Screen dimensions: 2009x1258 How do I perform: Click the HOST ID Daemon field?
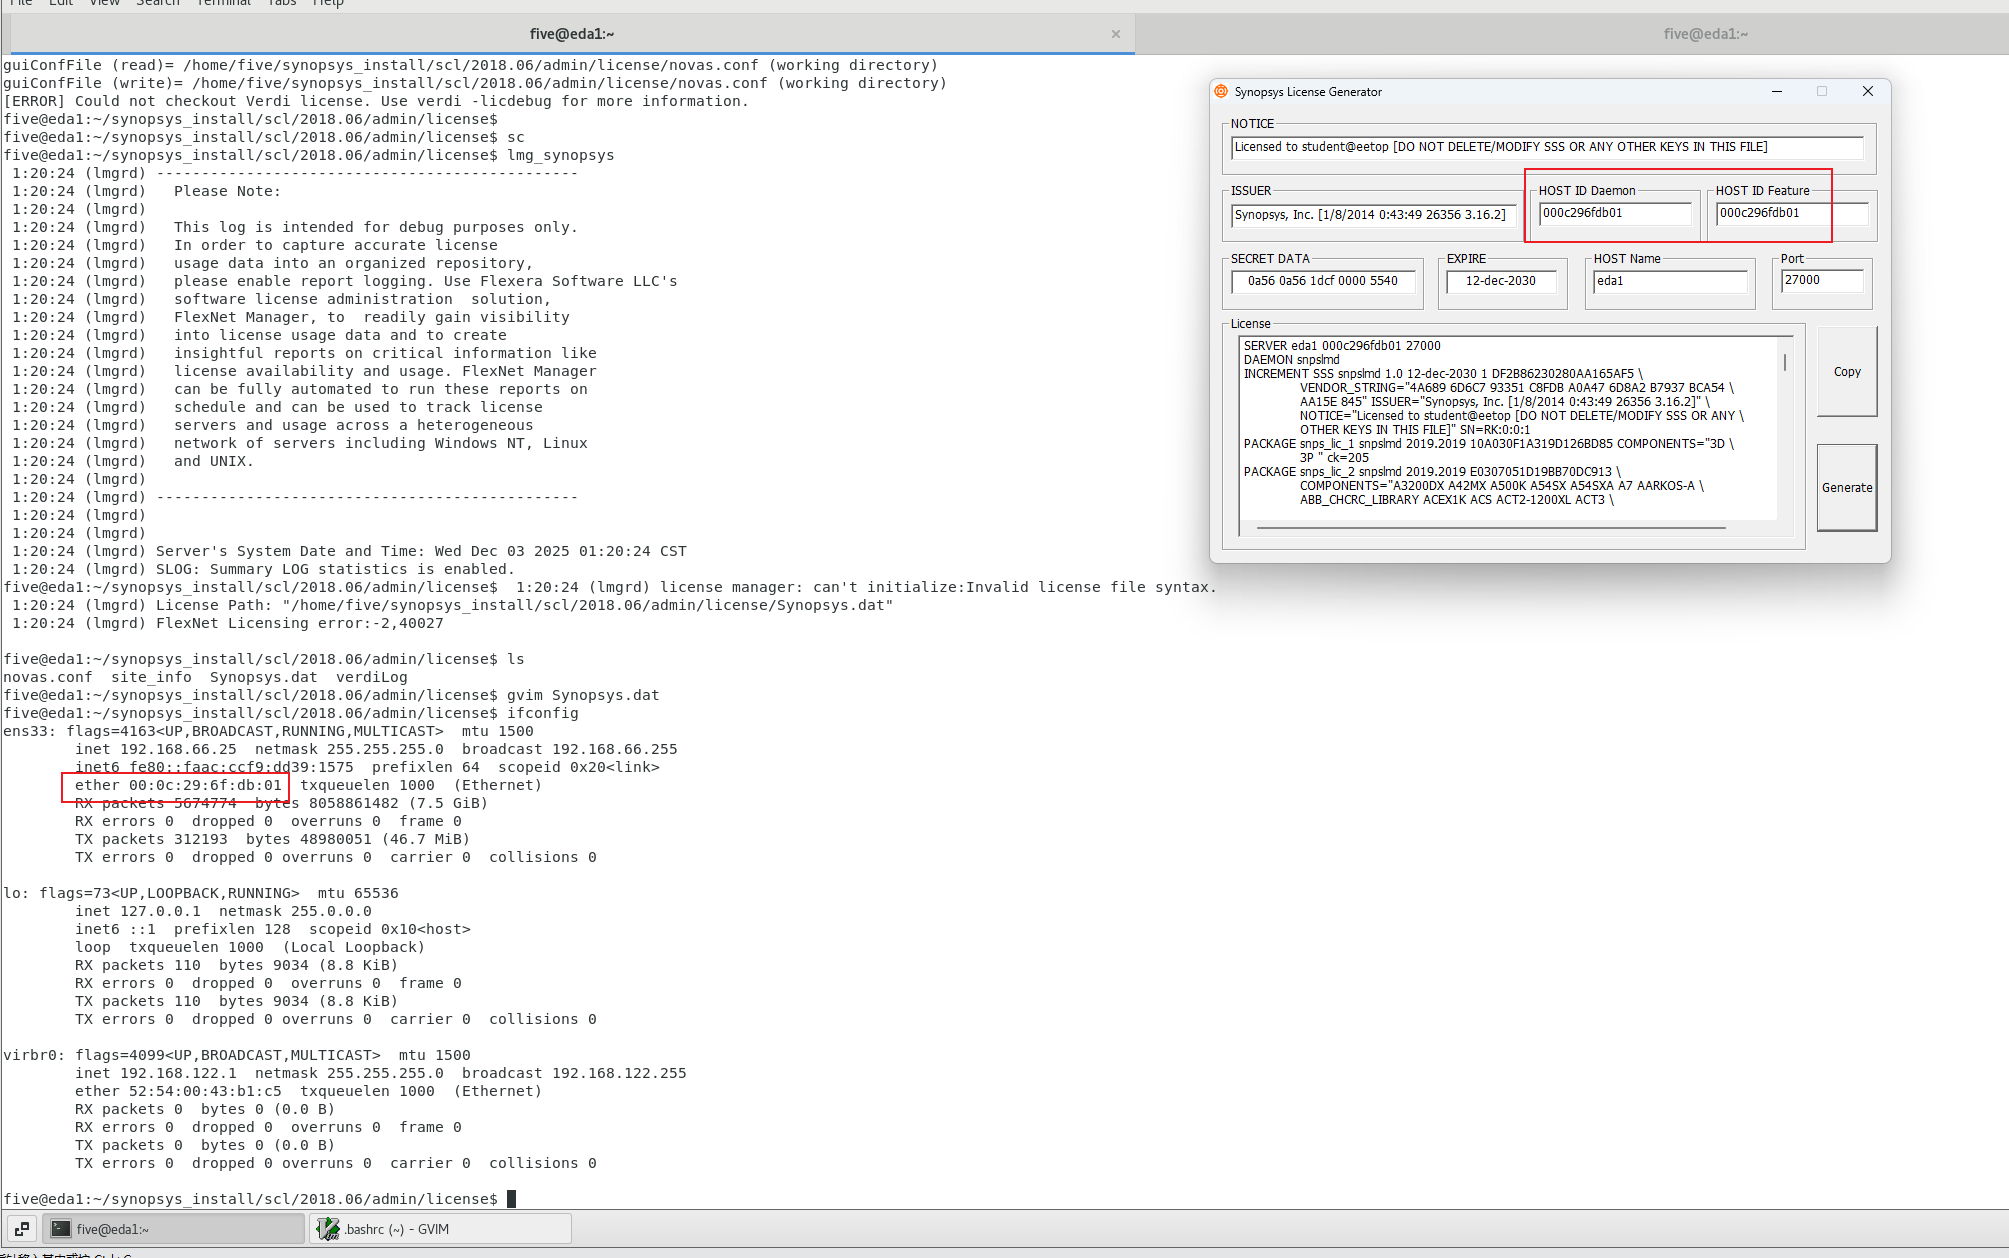click(x=1614, y=213)
